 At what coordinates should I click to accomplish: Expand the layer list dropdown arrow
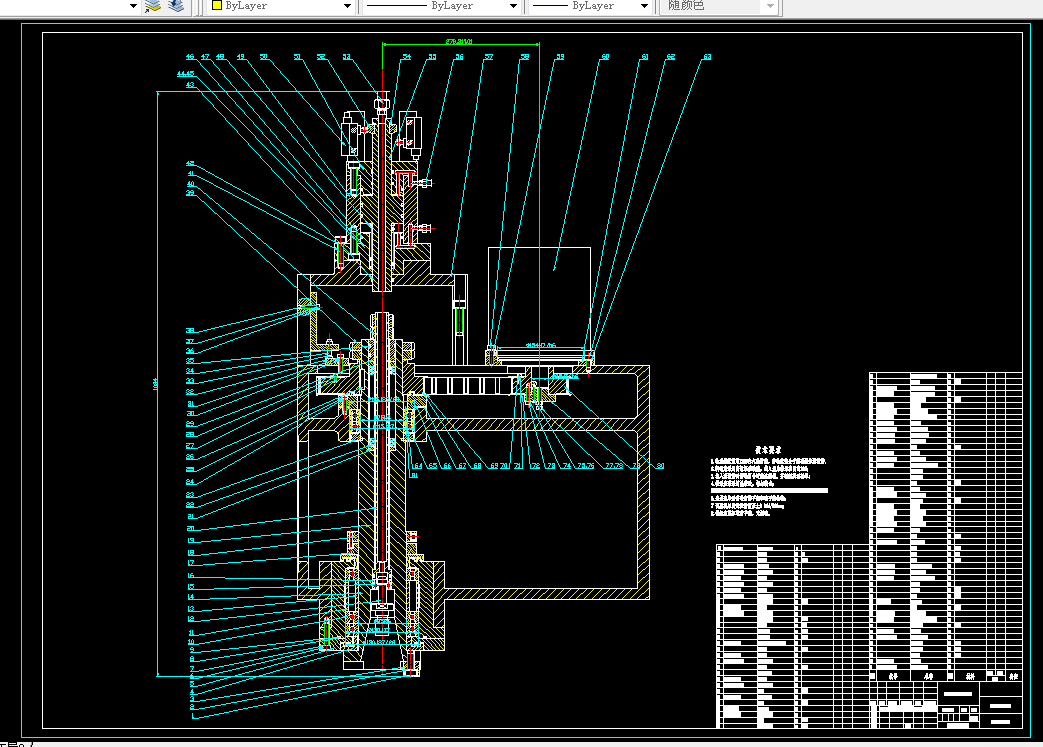pos(133,6)
